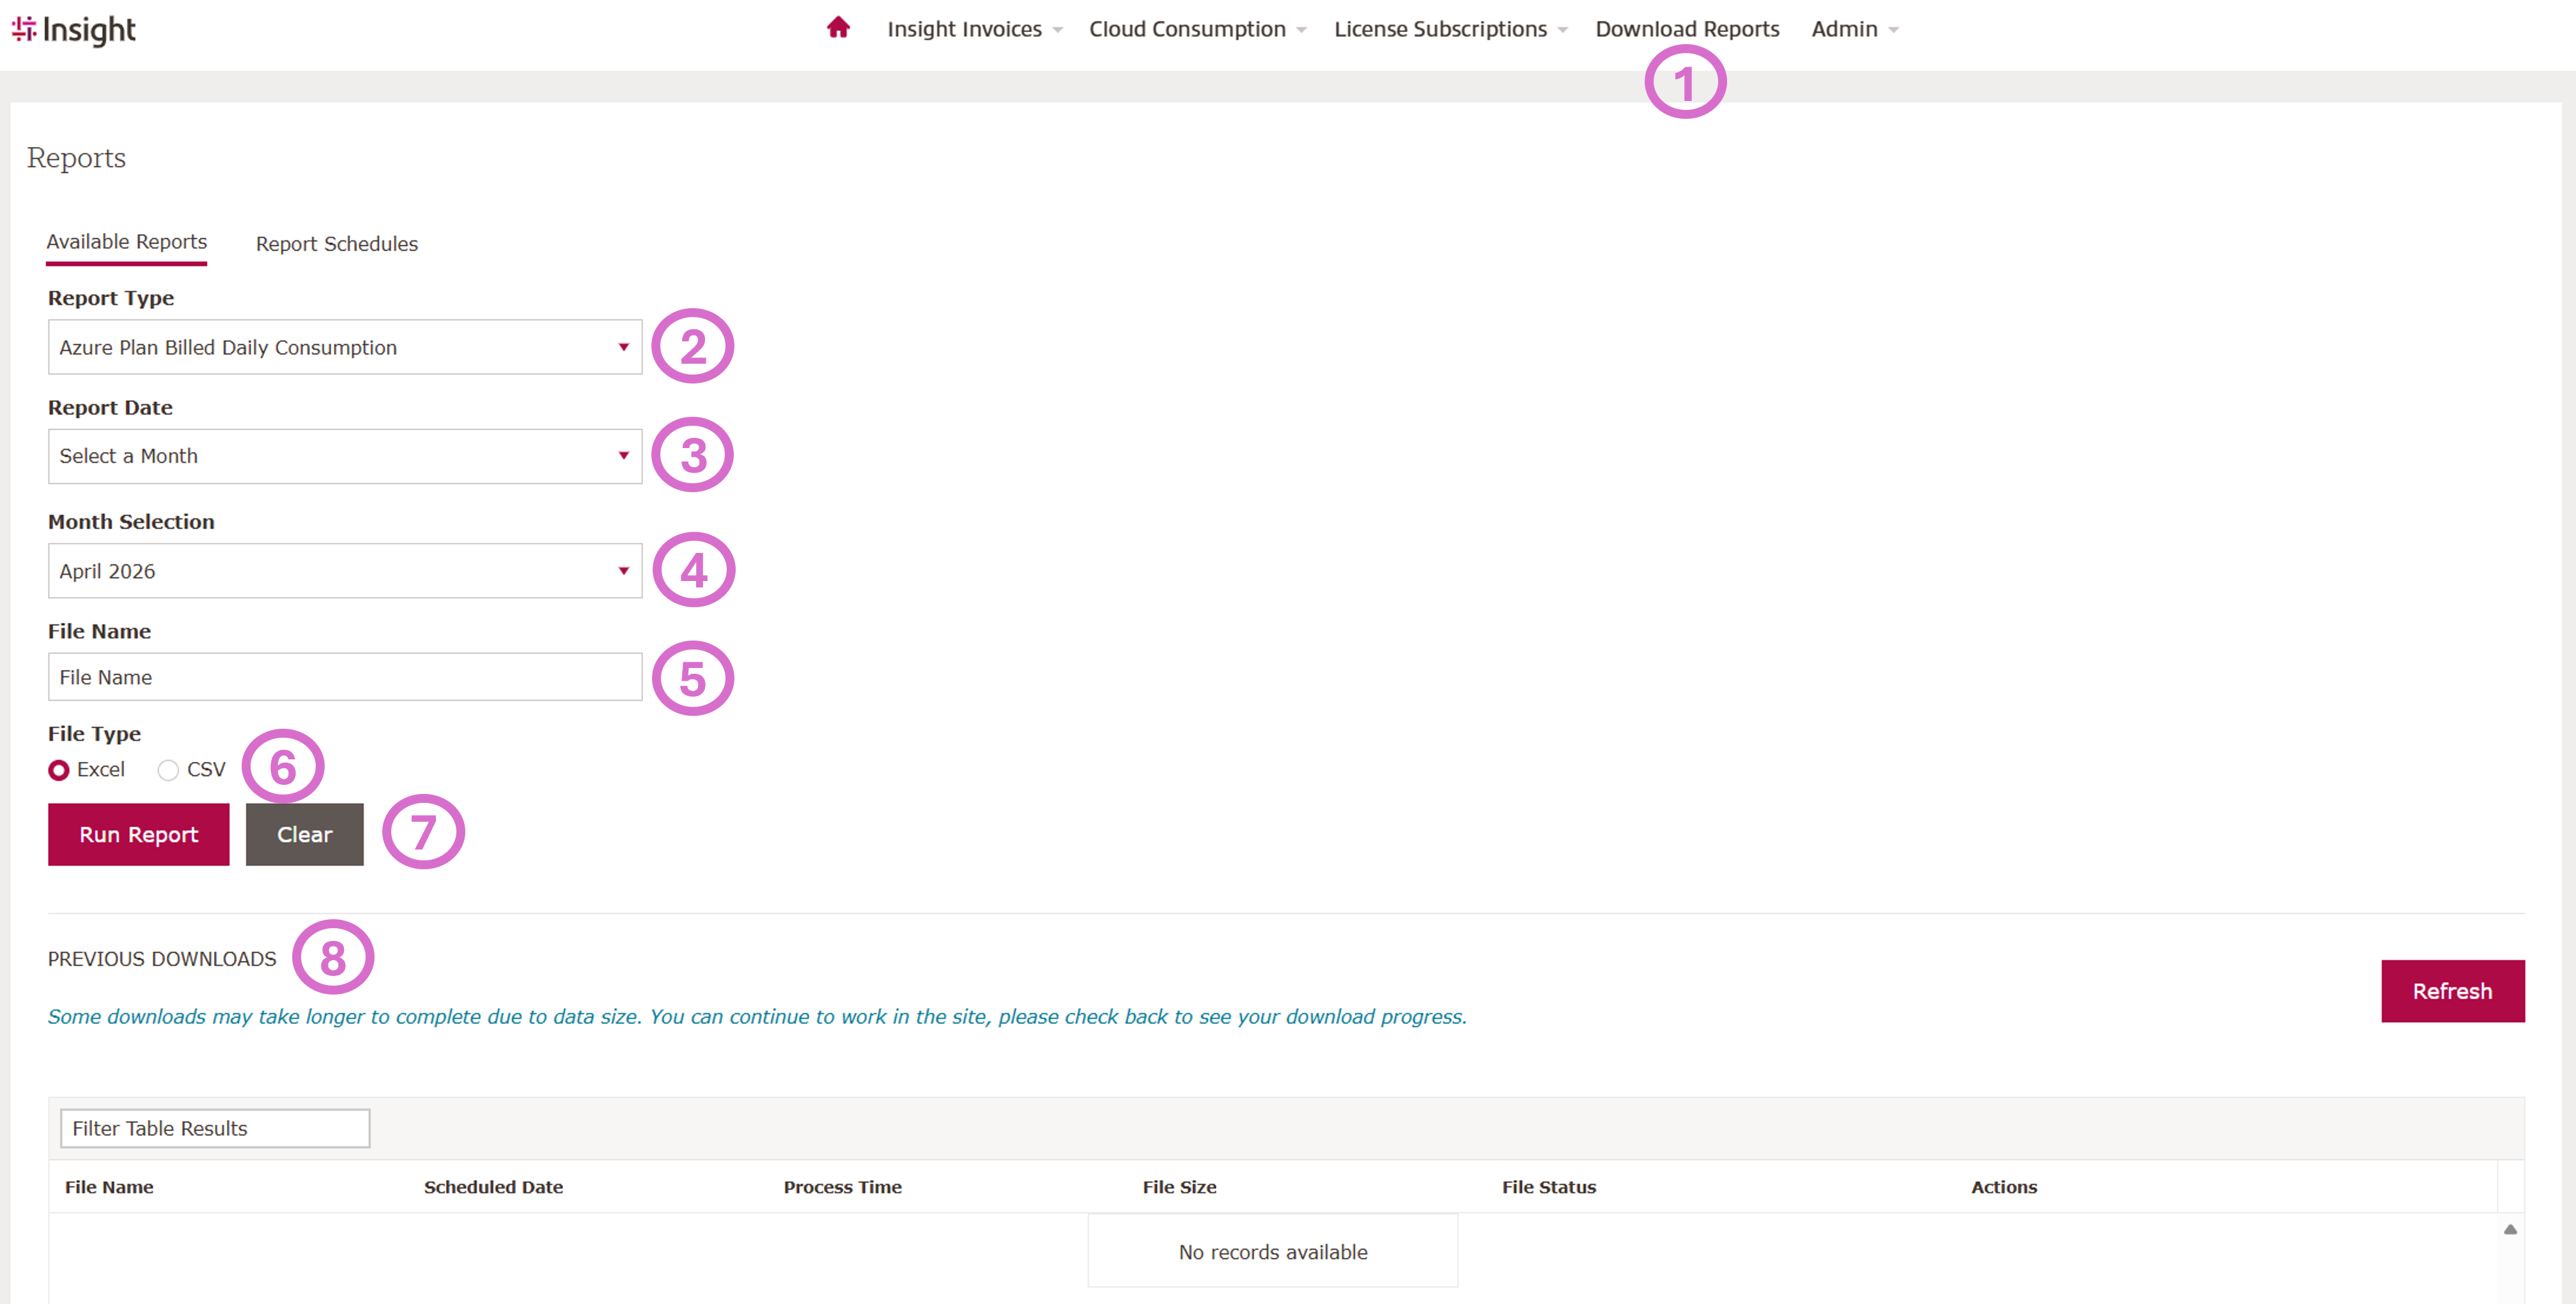Refresh the previous downloads list
The image size is (2576, 1304).
coord(2452,991)
